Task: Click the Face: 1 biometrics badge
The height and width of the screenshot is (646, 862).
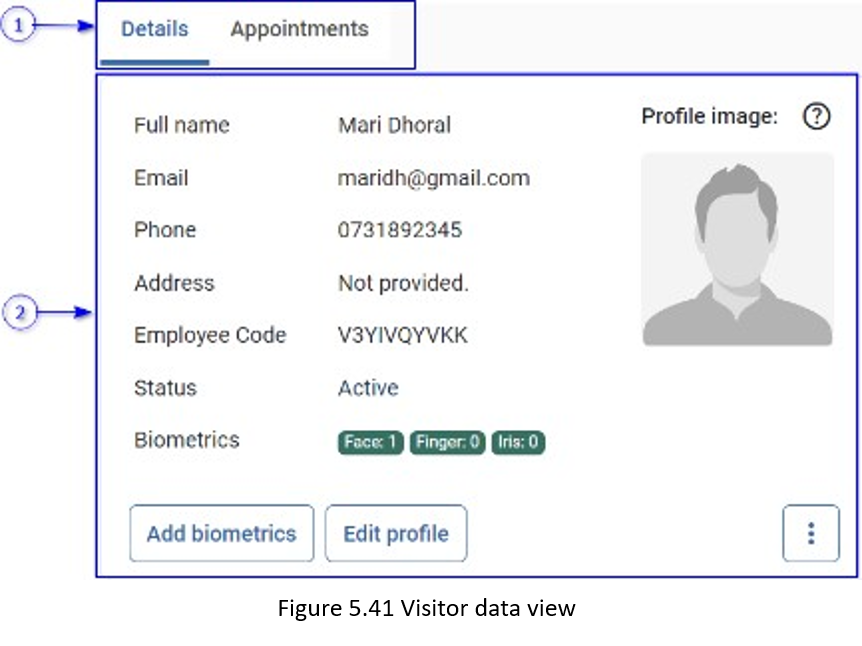Action: (371, 442)
